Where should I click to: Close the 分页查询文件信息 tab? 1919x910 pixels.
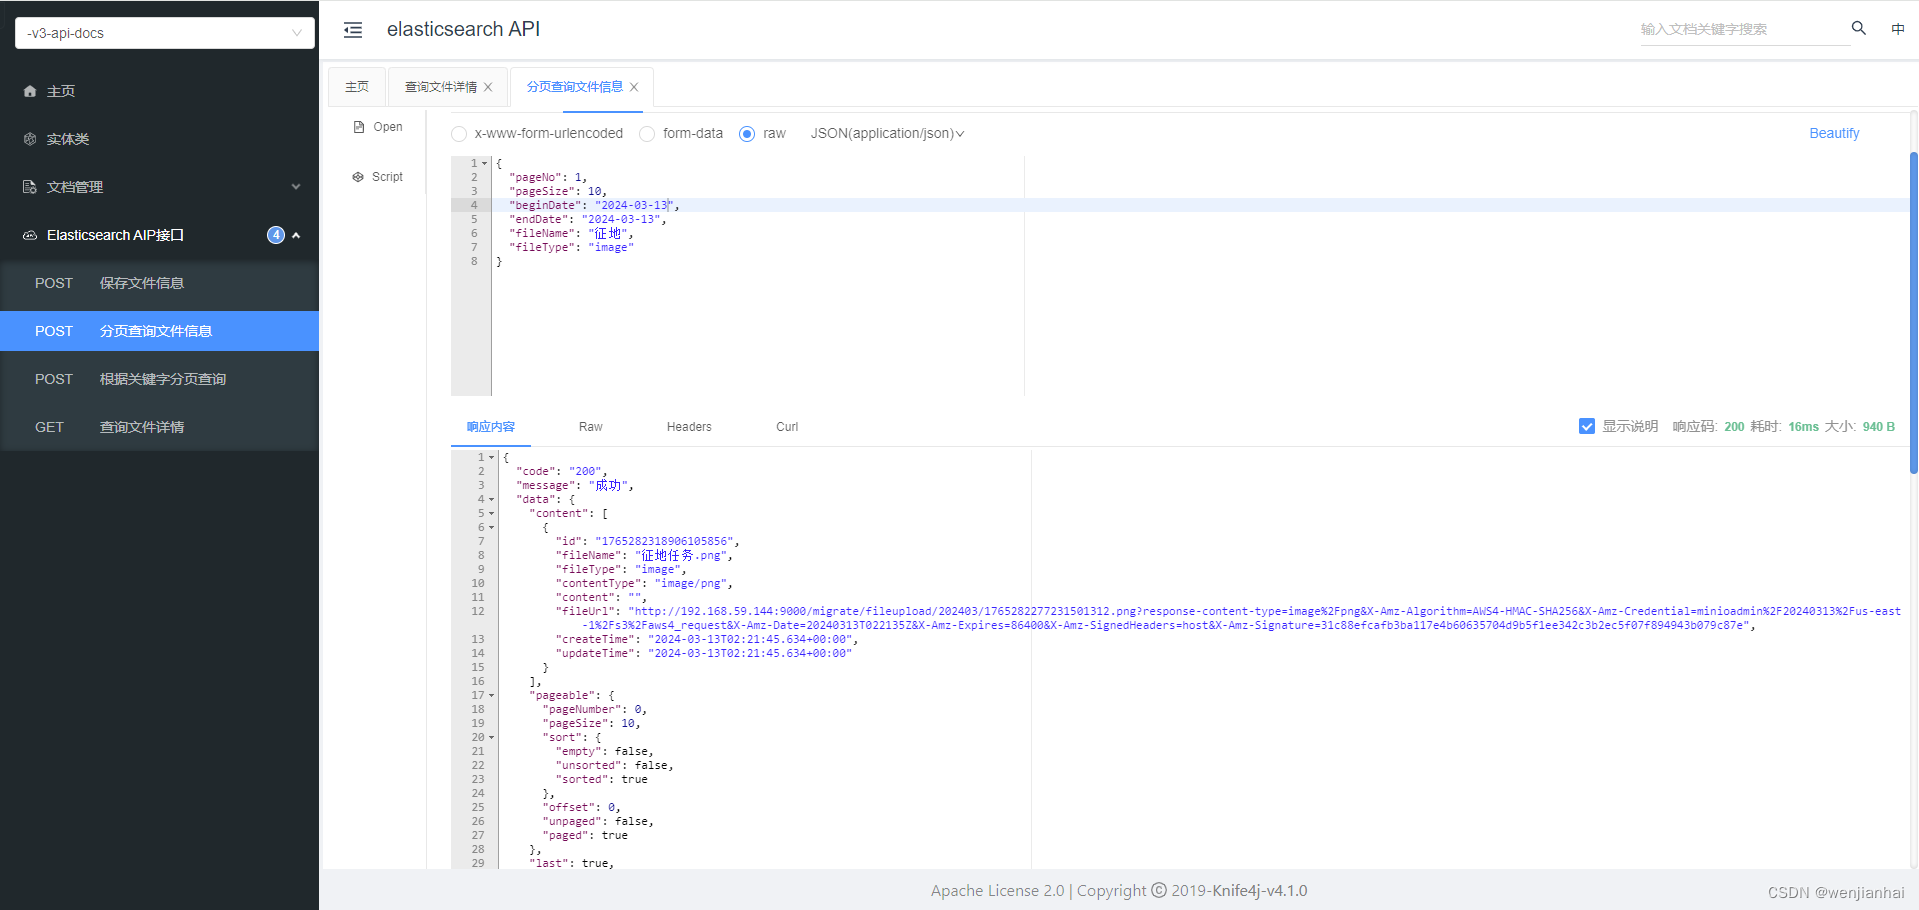(634, 87)
